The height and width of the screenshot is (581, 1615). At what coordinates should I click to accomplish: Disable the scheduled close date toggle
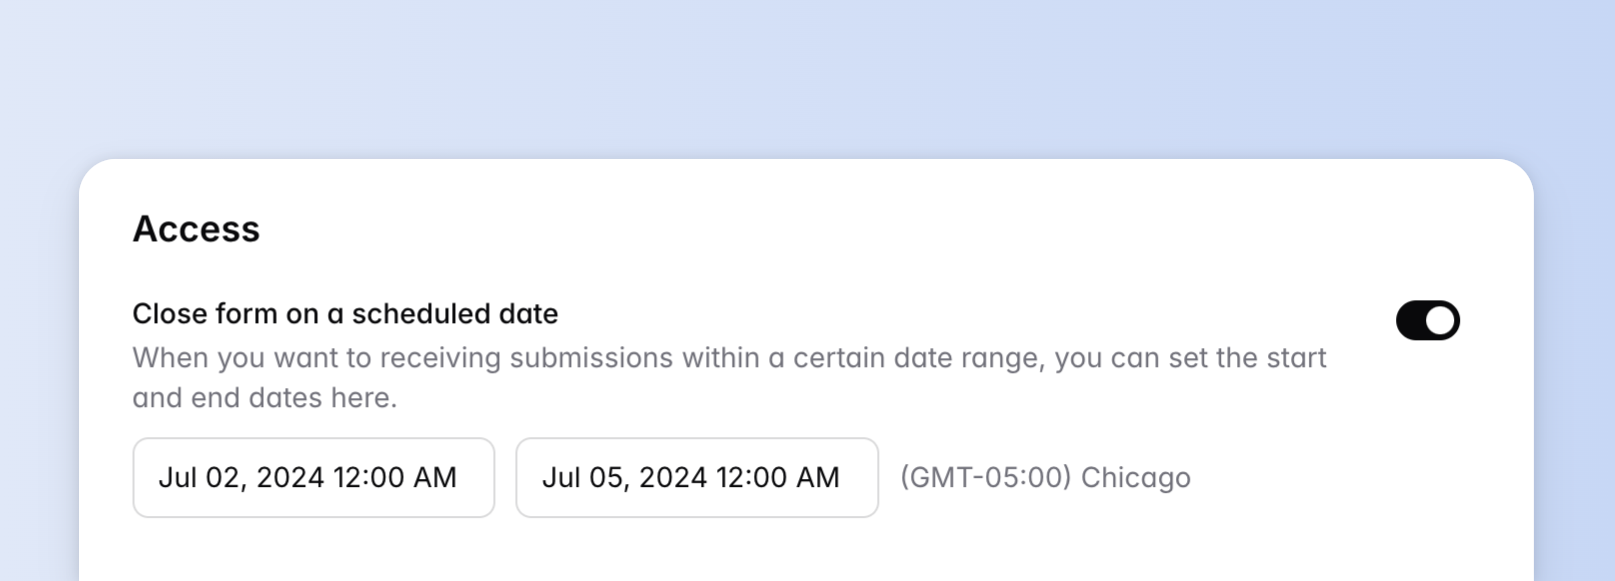1427,321
